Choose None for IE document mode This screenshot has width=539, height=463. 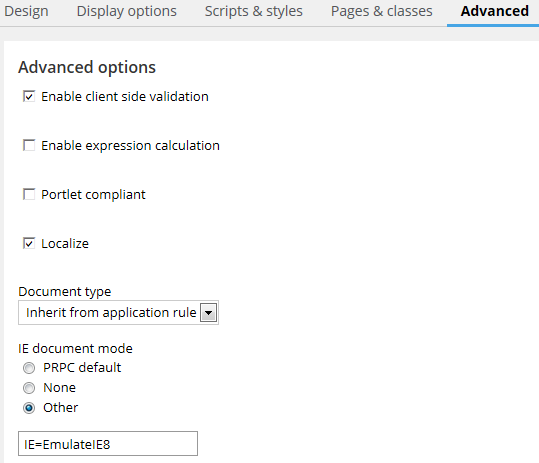[x=29, y=388]
